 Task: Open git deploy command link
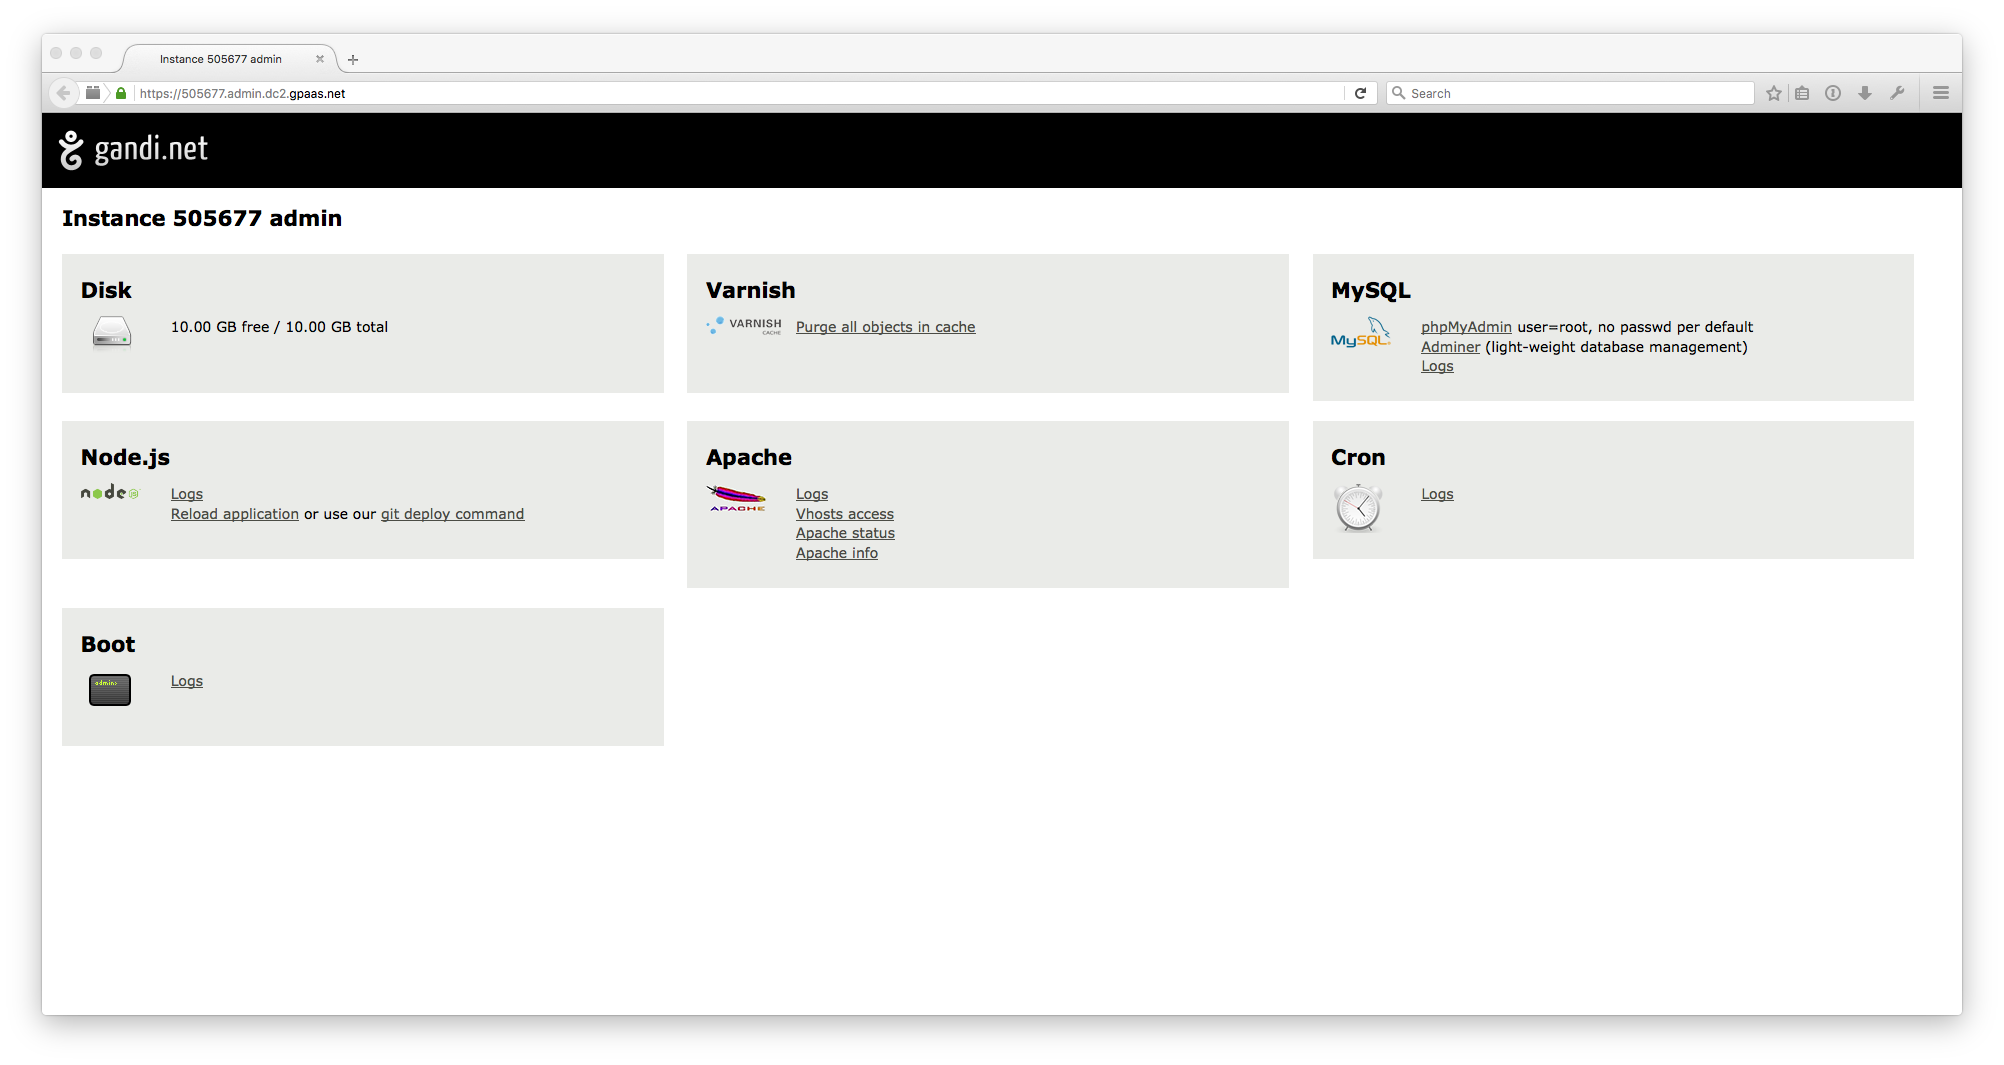pyautogui.click(x=452, y=514)
